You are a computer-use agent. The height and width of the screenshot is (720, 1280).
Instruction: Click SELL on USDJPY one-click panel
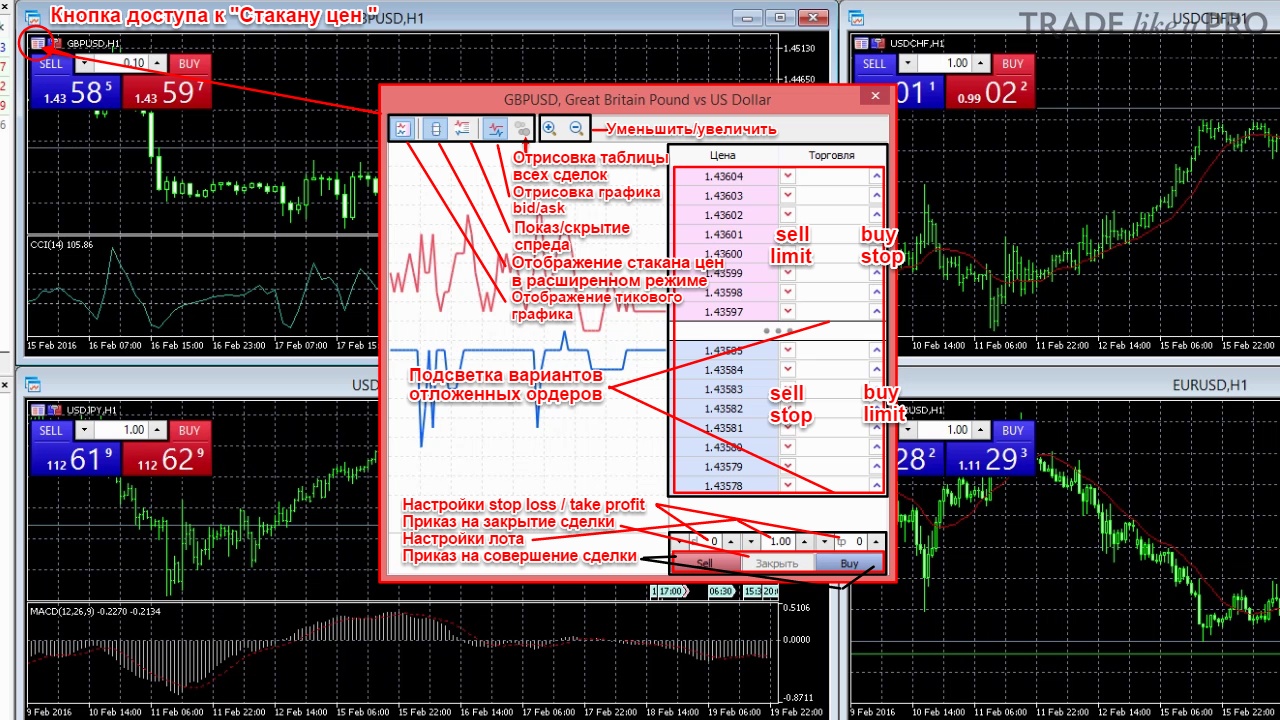(51, 430)
